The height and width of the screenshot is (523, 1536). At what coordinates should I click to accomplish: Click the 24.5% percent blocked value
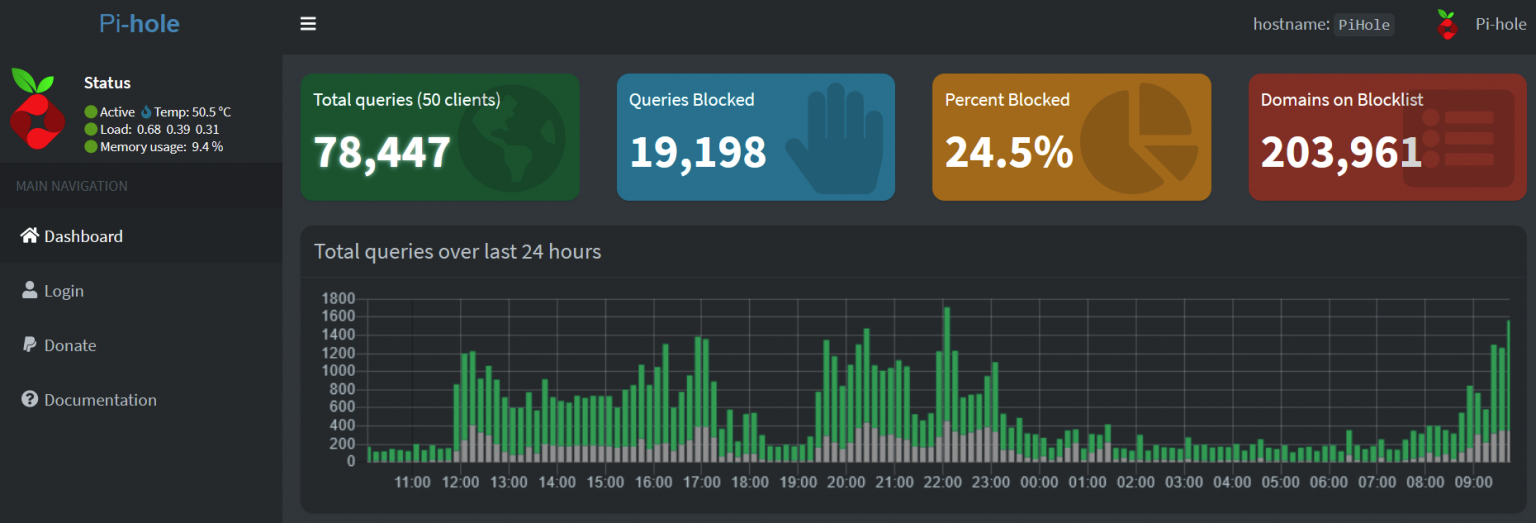coord(1009,152)
